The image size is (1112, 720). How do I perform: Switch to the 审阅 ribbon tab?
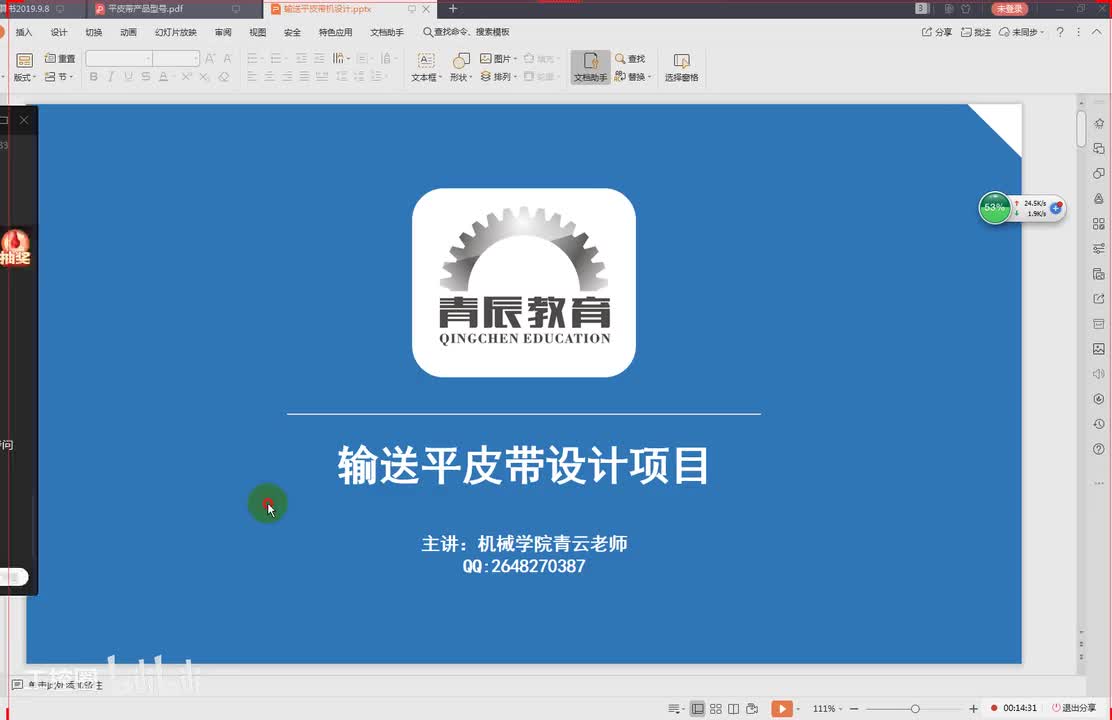(x=223, y=32)
